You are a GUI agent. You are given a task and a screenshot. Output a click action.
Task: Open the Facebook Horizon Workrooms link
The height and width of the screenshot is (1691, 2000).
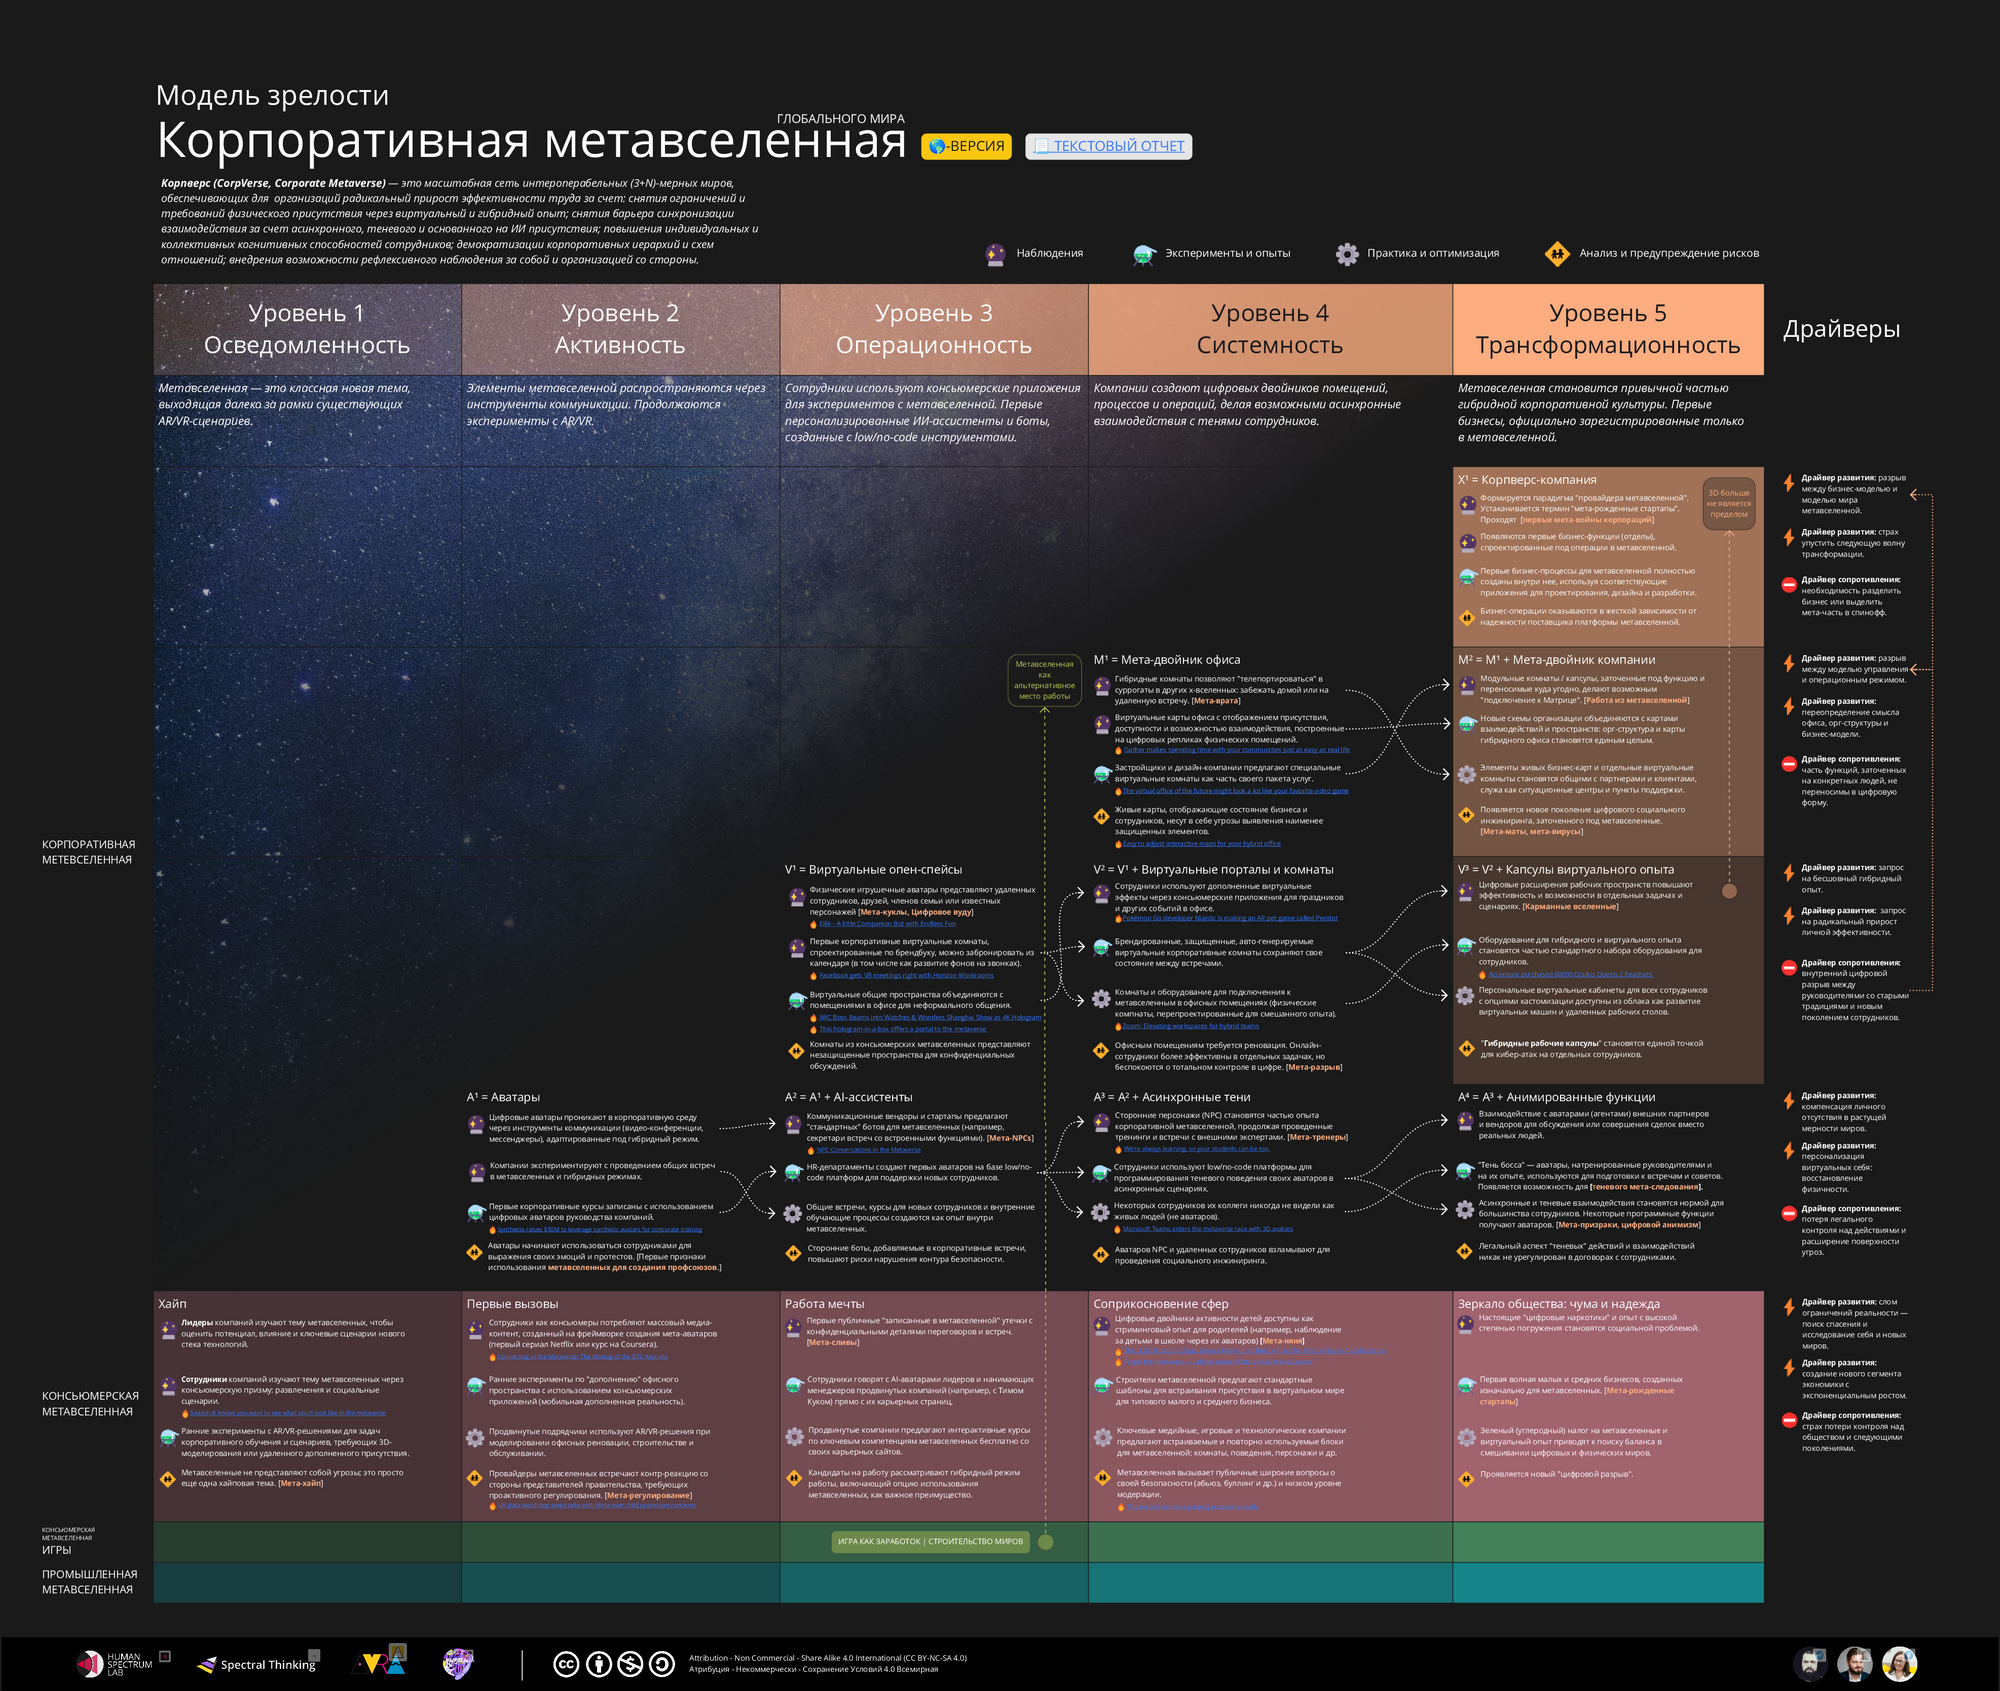click(906, 975)
